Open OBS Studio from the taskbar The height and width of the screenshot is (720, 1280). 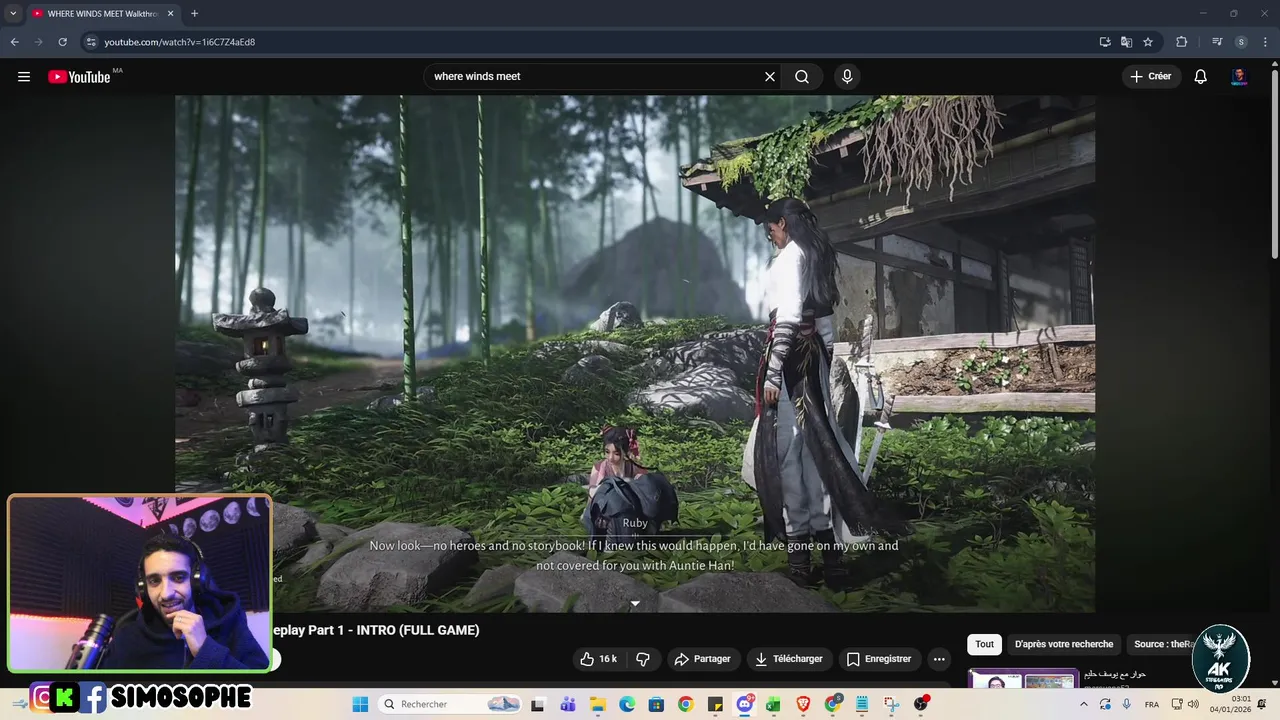click(x=921, y=704)
